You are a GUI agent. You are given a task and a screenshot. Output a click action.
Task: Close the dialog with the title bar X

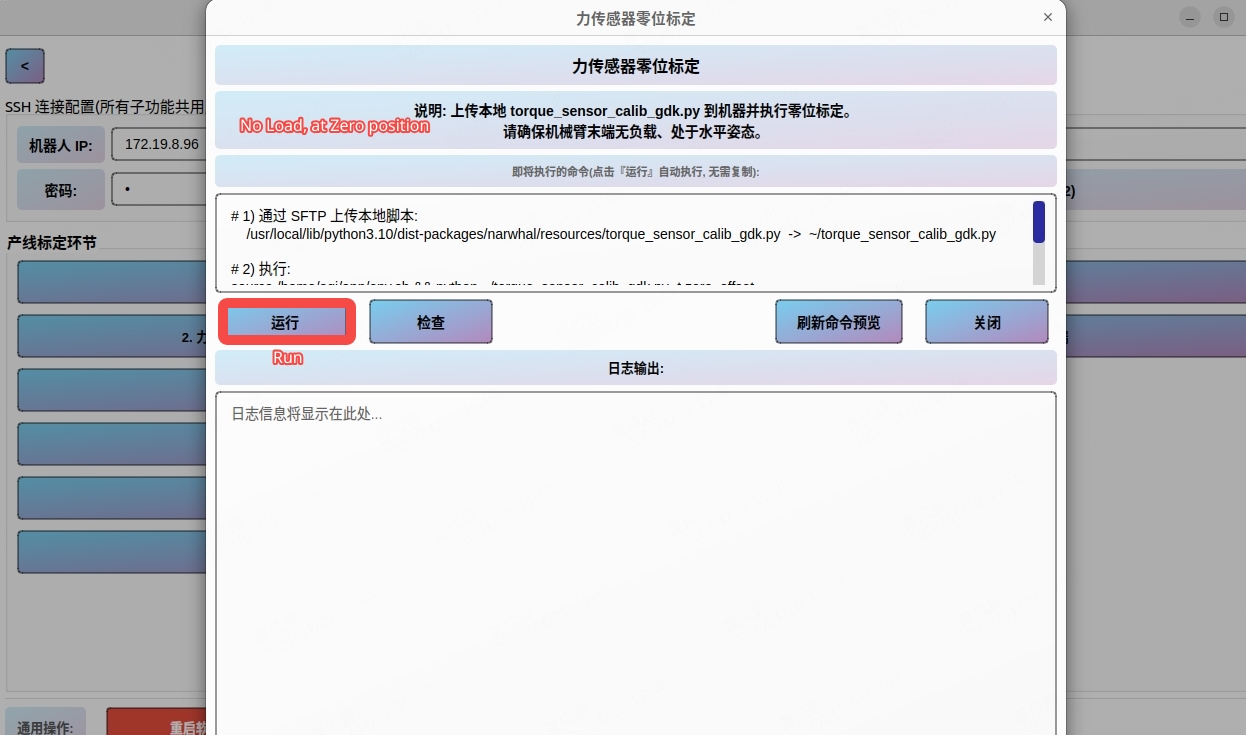point(1047,18)
